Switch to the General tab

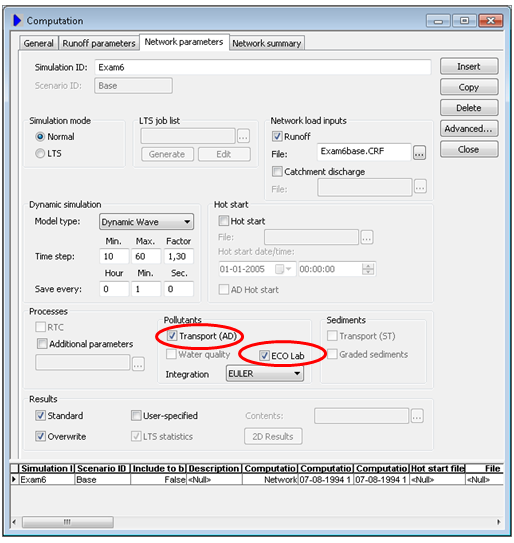coord(38,43)
